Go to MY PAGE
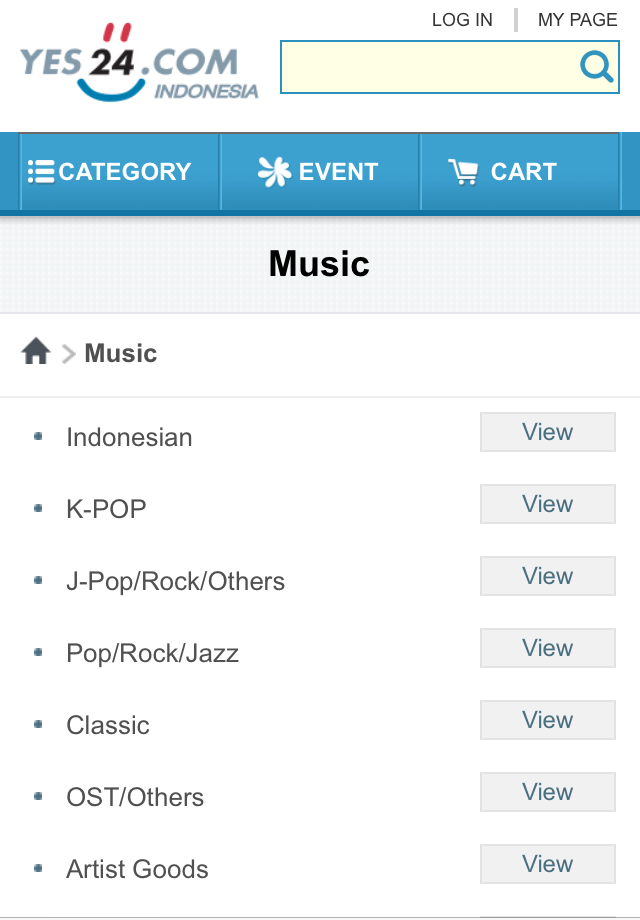Viewport: 640px width, 920px height. coord(577,20)
